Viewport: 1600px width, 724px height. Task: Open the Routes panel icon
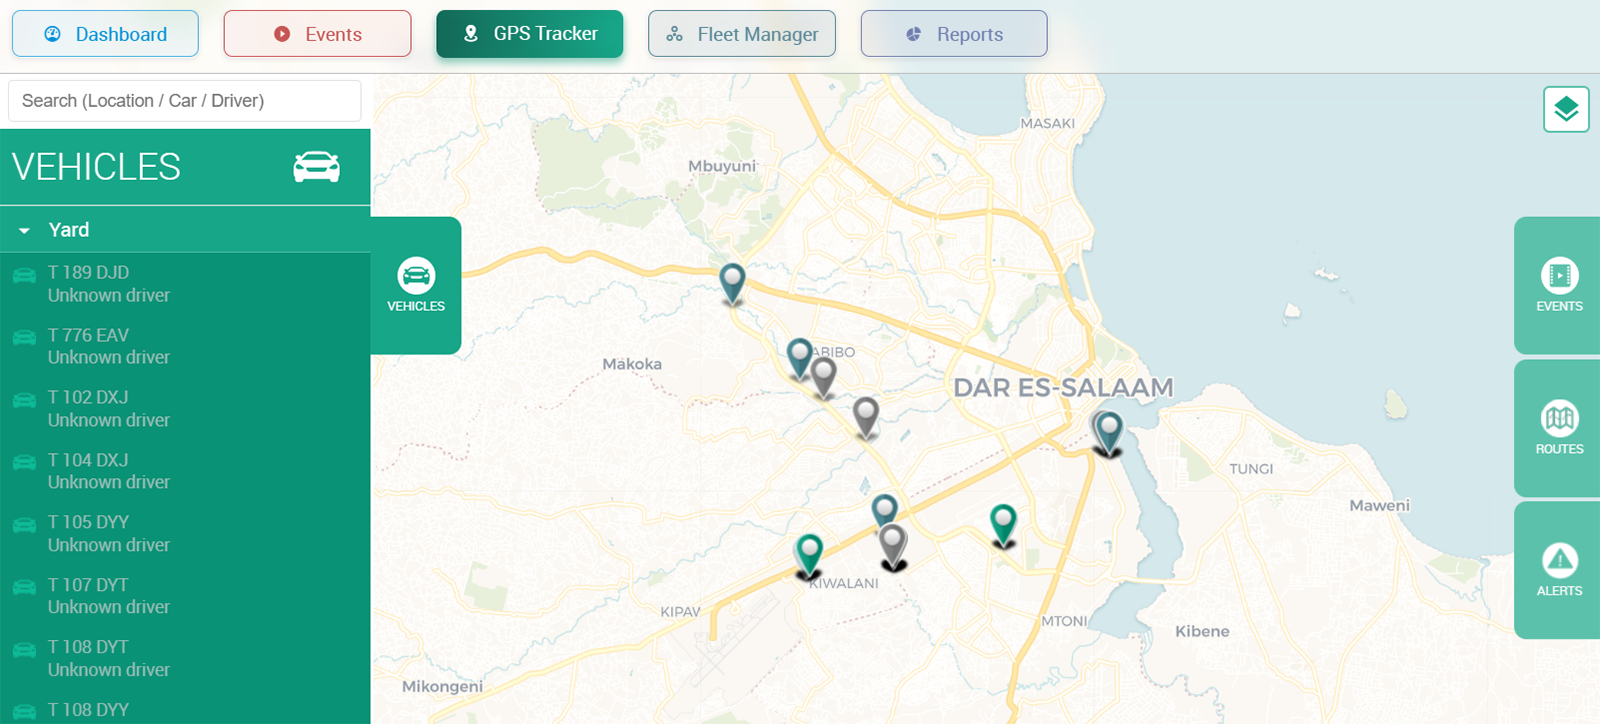[x=1558, y=427]
